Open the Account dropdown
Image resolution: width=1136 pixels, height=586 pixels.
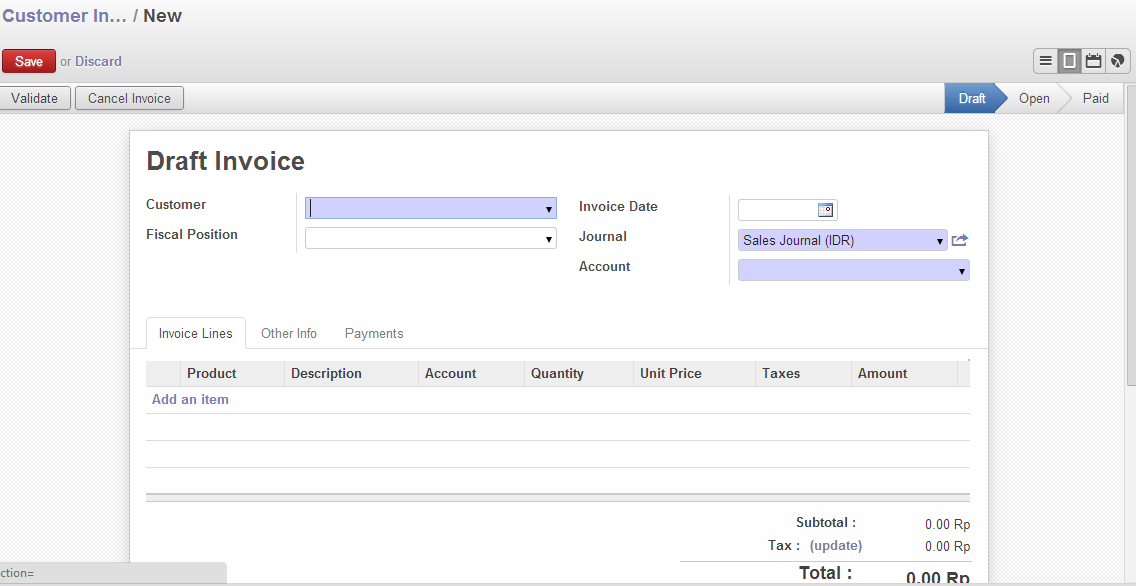[962, 271]
